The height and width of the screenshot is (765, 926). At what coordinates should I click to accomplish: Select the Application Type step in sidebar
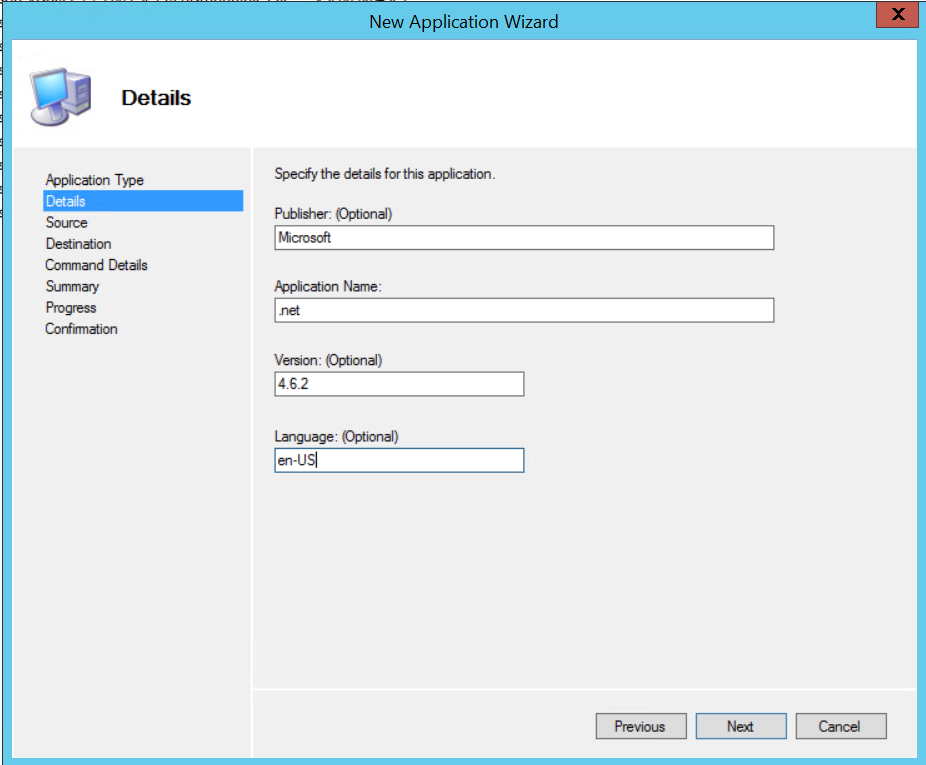click(x=94, y=180)
